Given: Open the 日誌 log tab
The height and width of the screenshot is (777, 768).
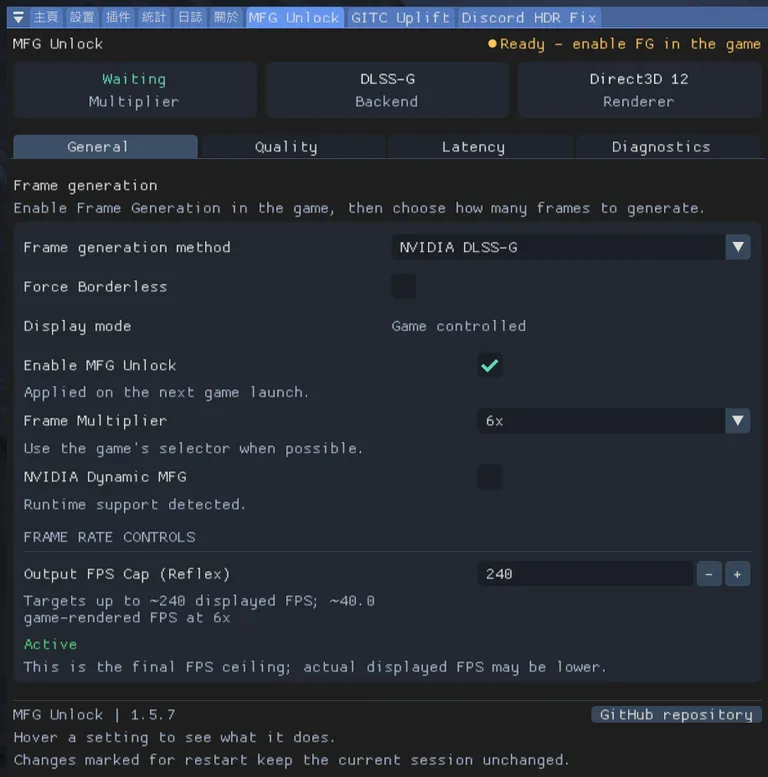Looking at the screenshot, I should 190,18.
